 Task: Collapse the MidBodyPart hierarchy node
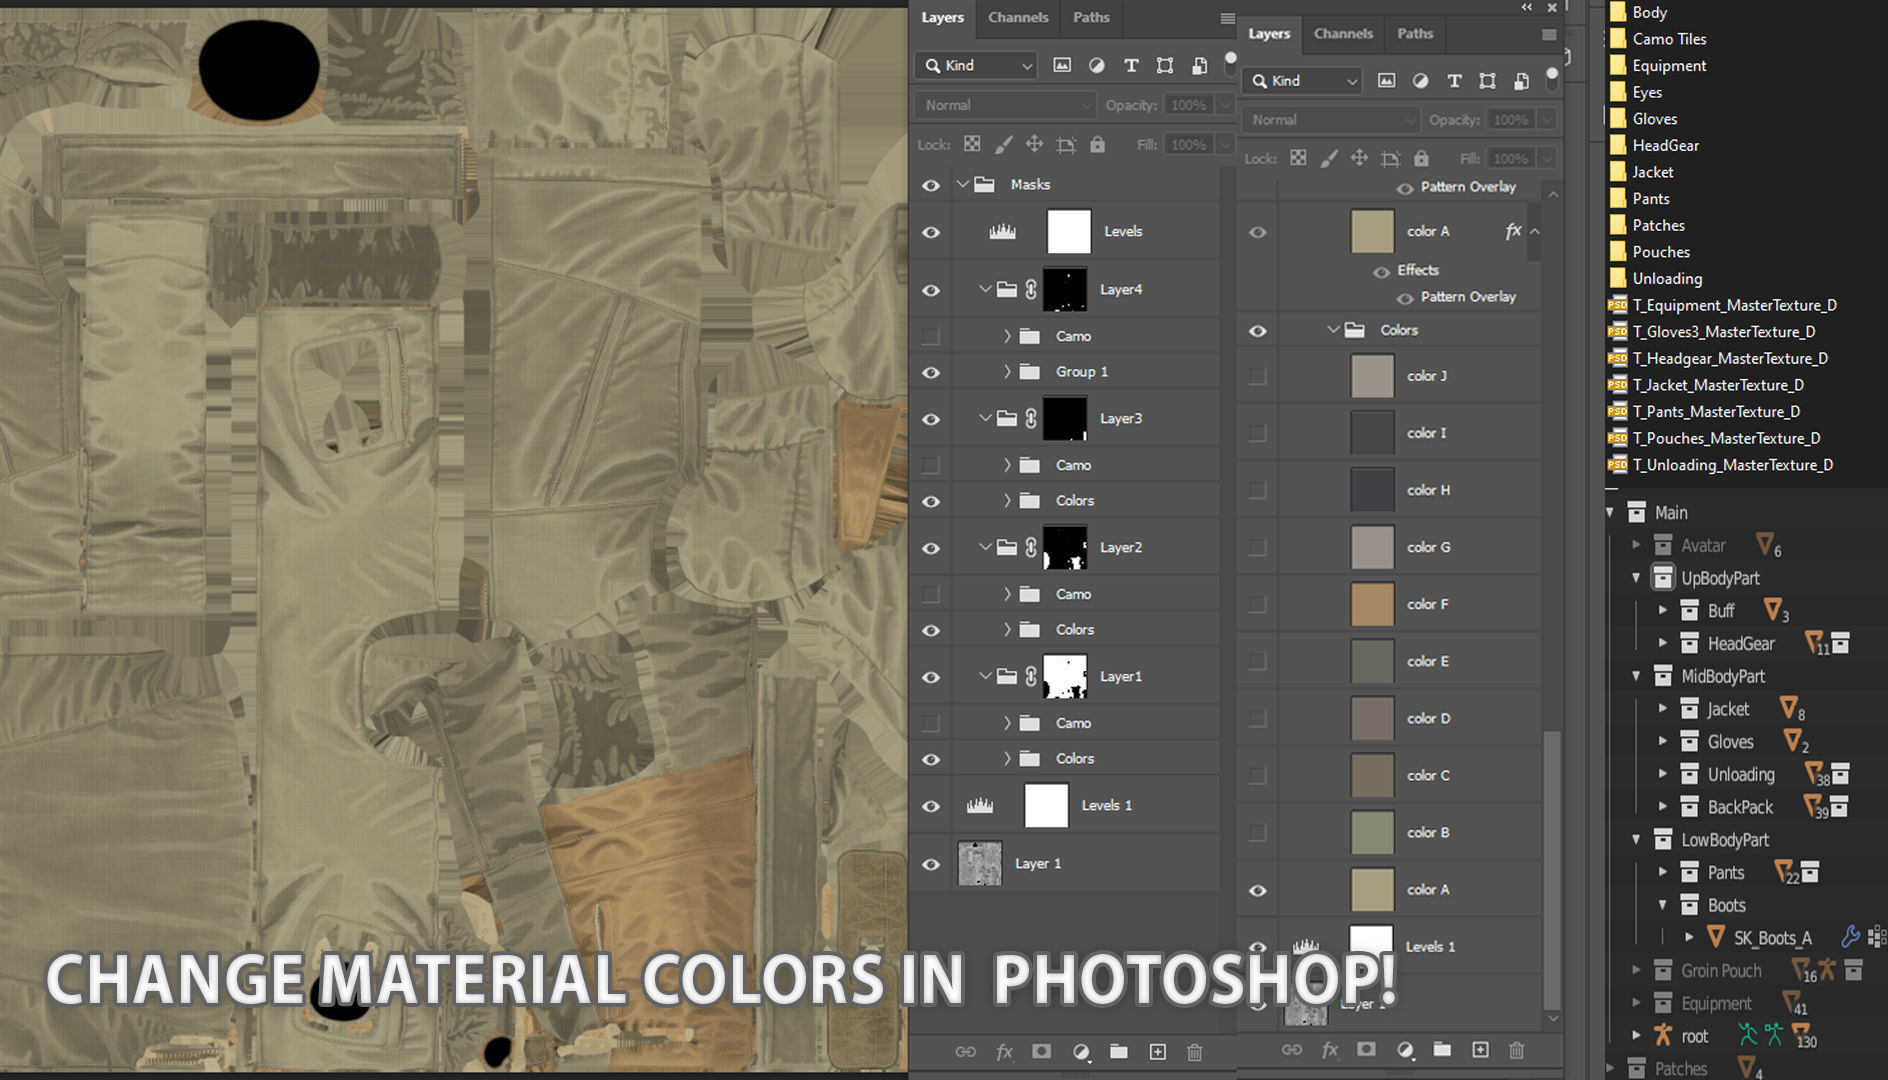click(1636, 676)
